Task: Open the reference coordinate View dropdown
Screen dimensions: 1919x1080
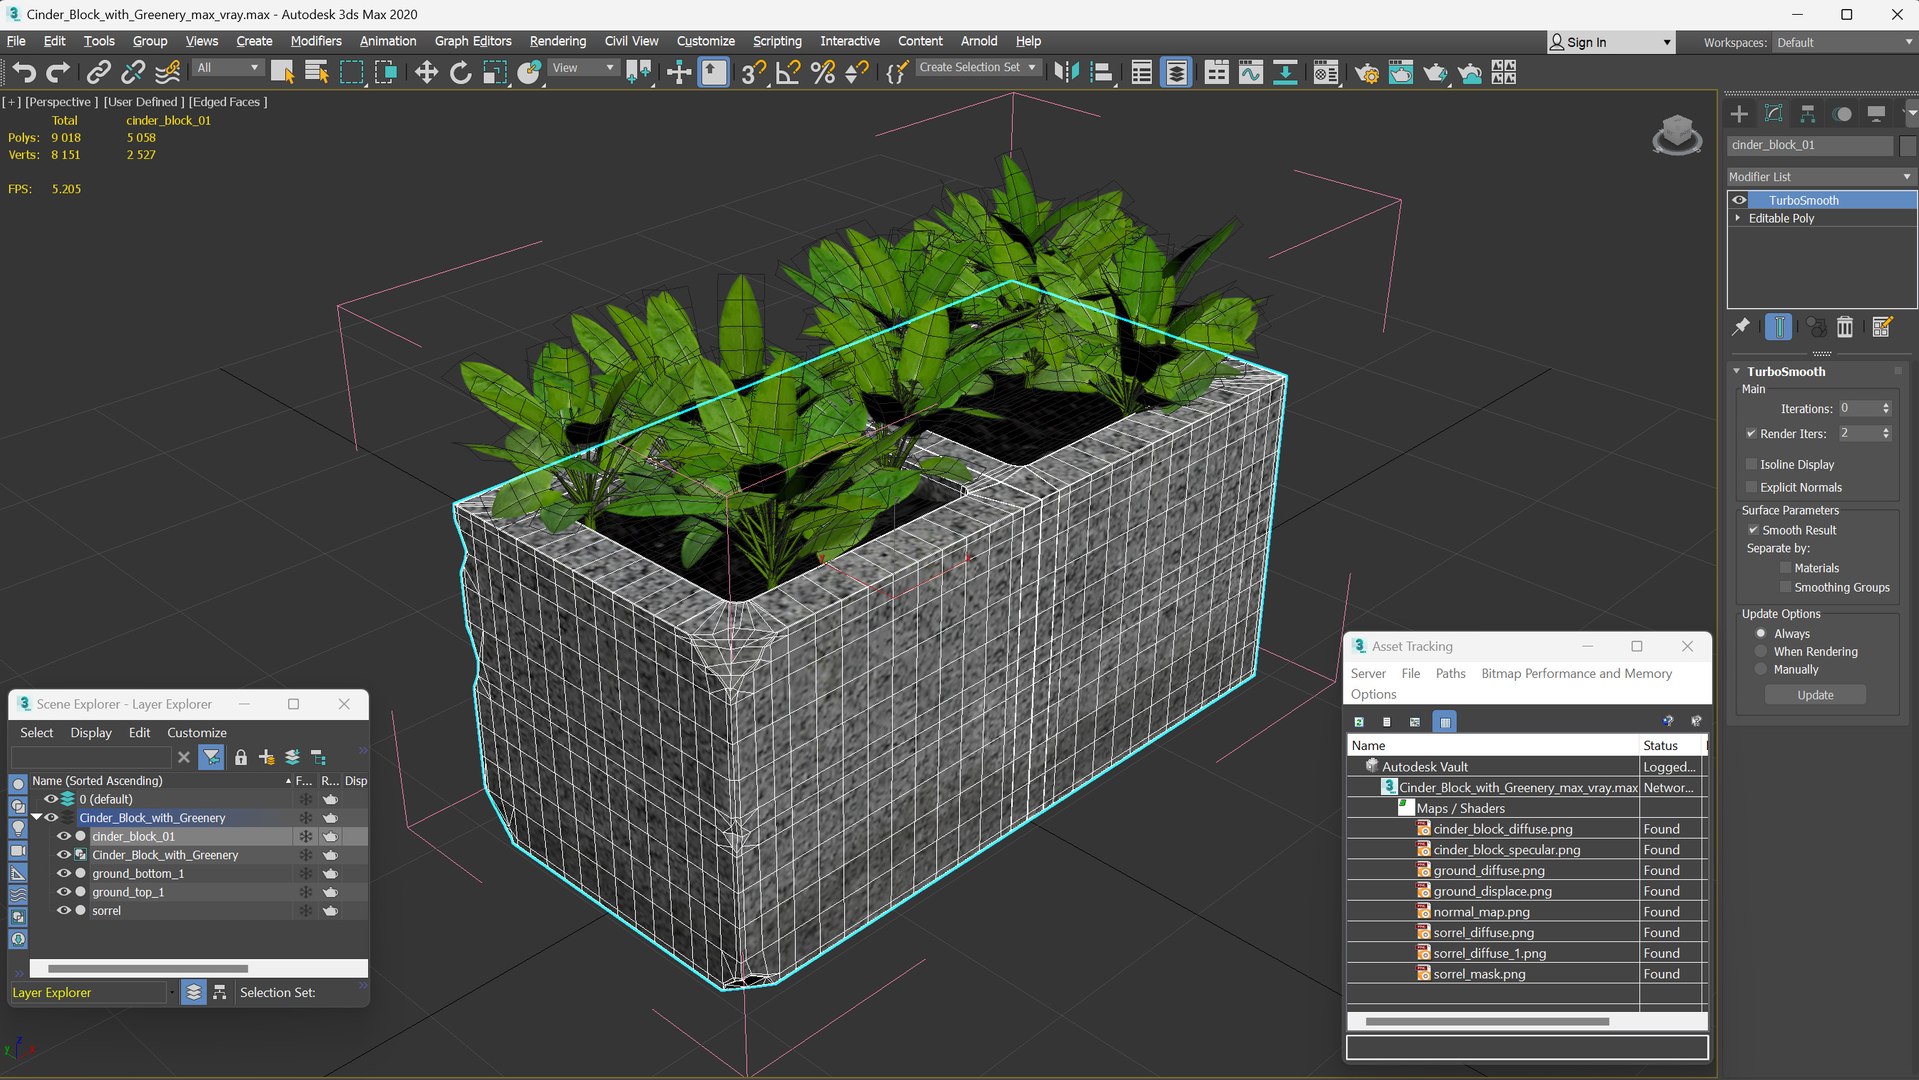Action: (583, 67)
